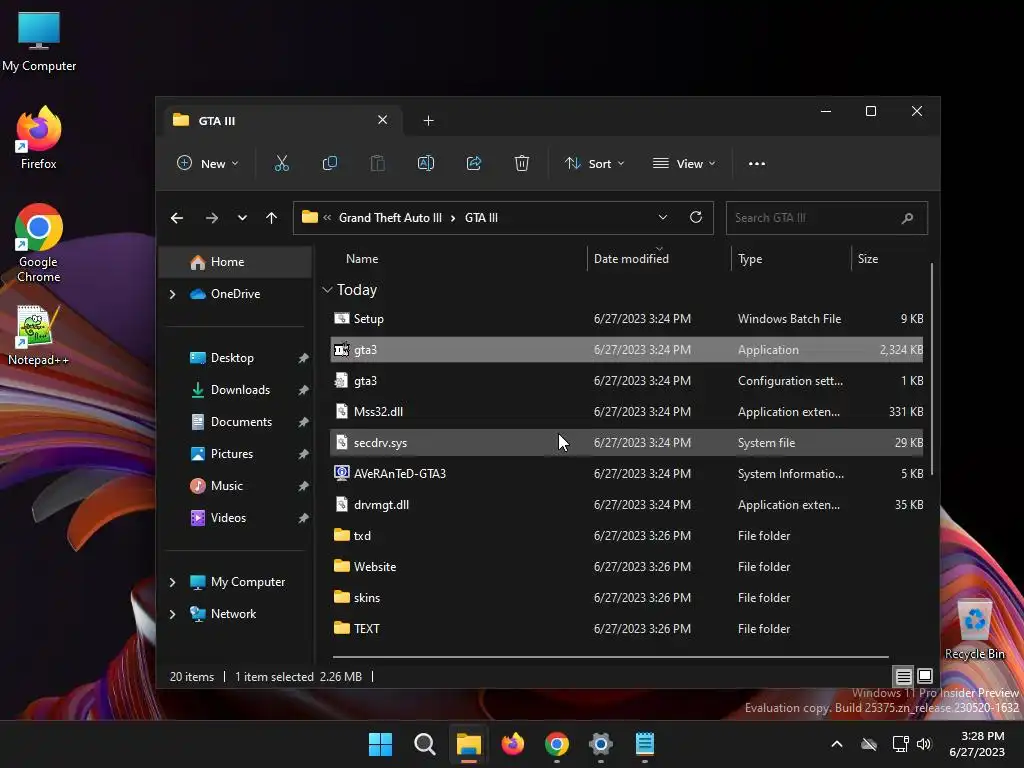Add a new tab with plus button
Screen dimensions: 1024x768
coord(428,121)
